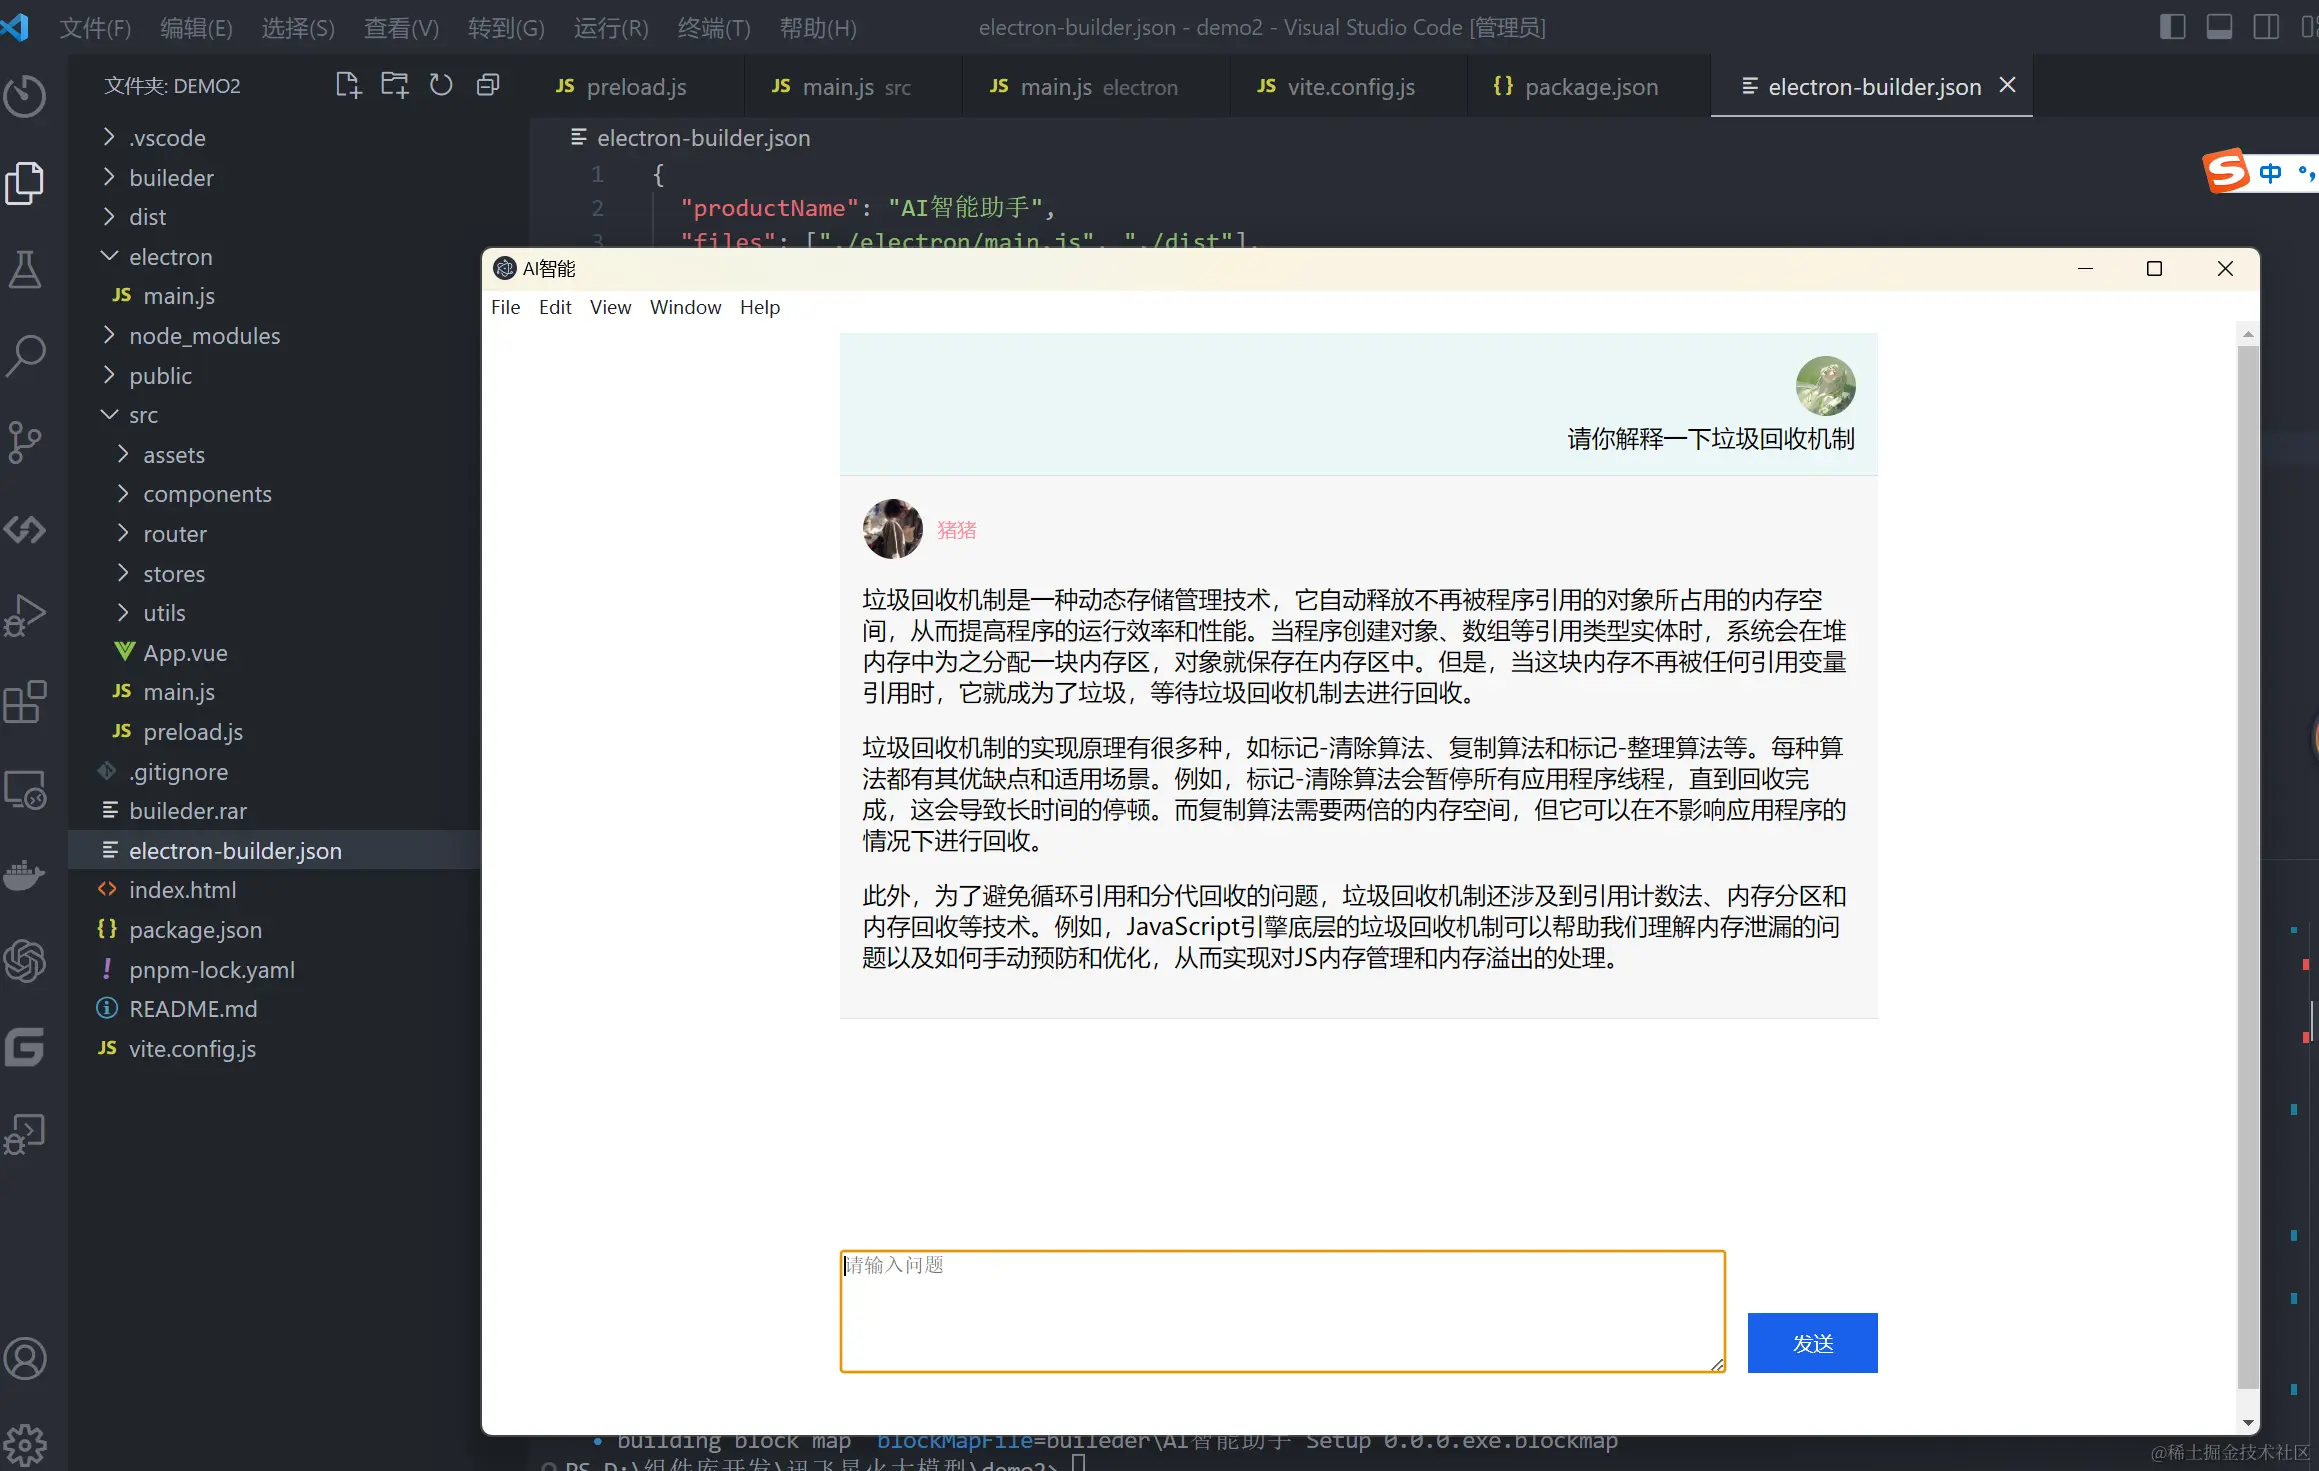
Task: Close the electron-builder.json editor tab
Action: 2007,86
